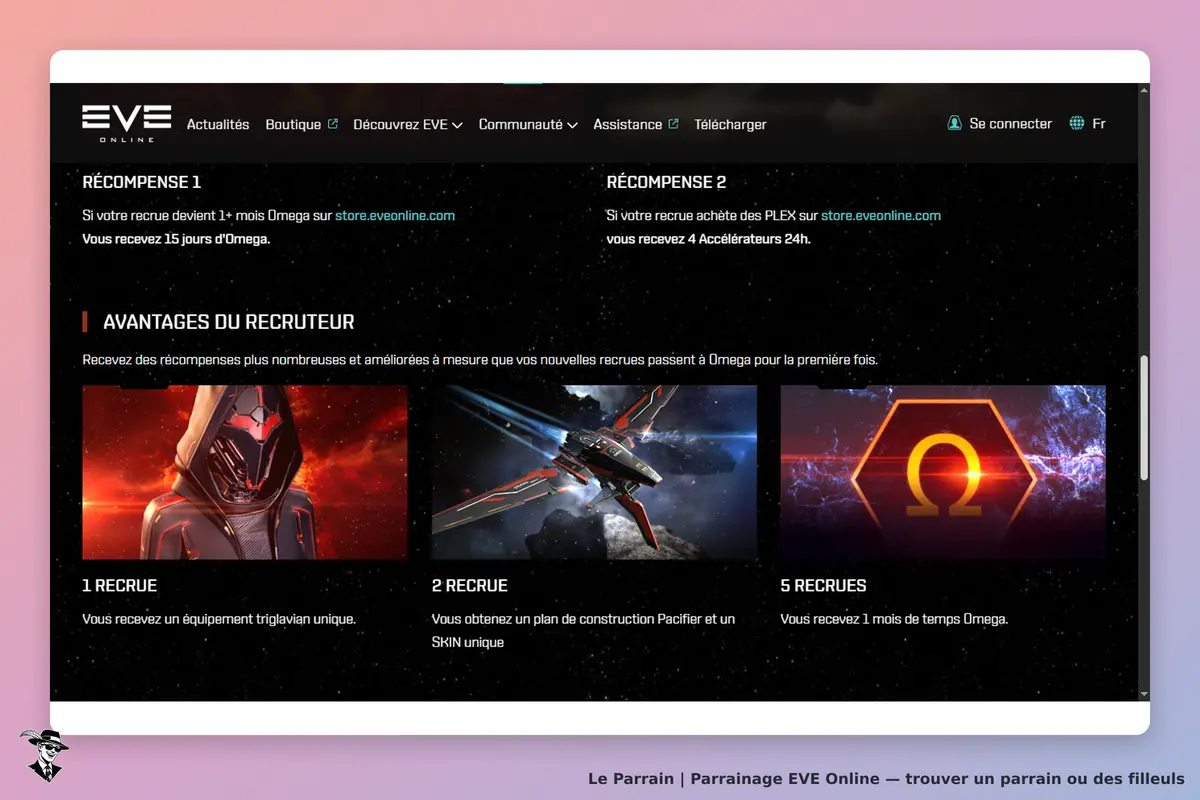Click the scrollbar up arrow
This screenshot has height=800, width=1200.
click(x=1144, y=90)
